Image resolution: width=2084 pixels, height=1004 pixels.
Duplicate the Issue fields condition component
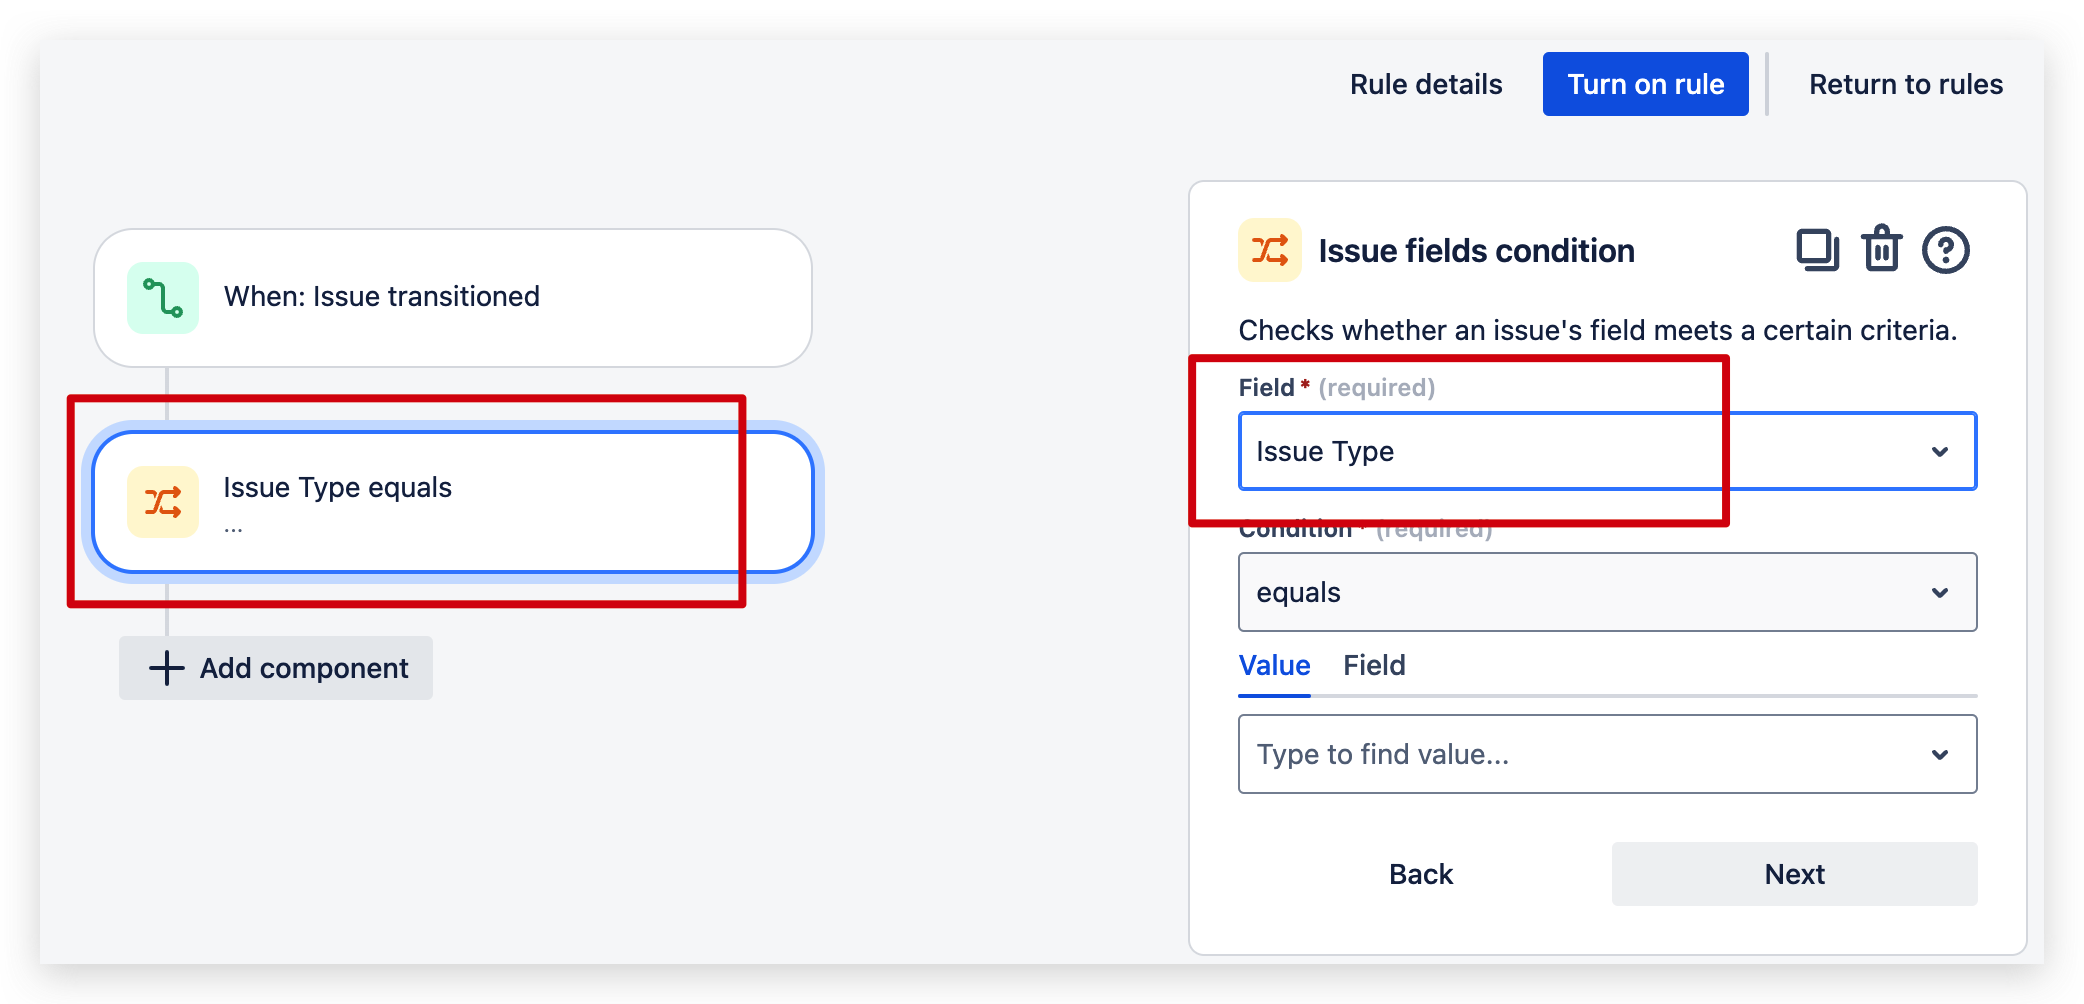coord(1818,250)
